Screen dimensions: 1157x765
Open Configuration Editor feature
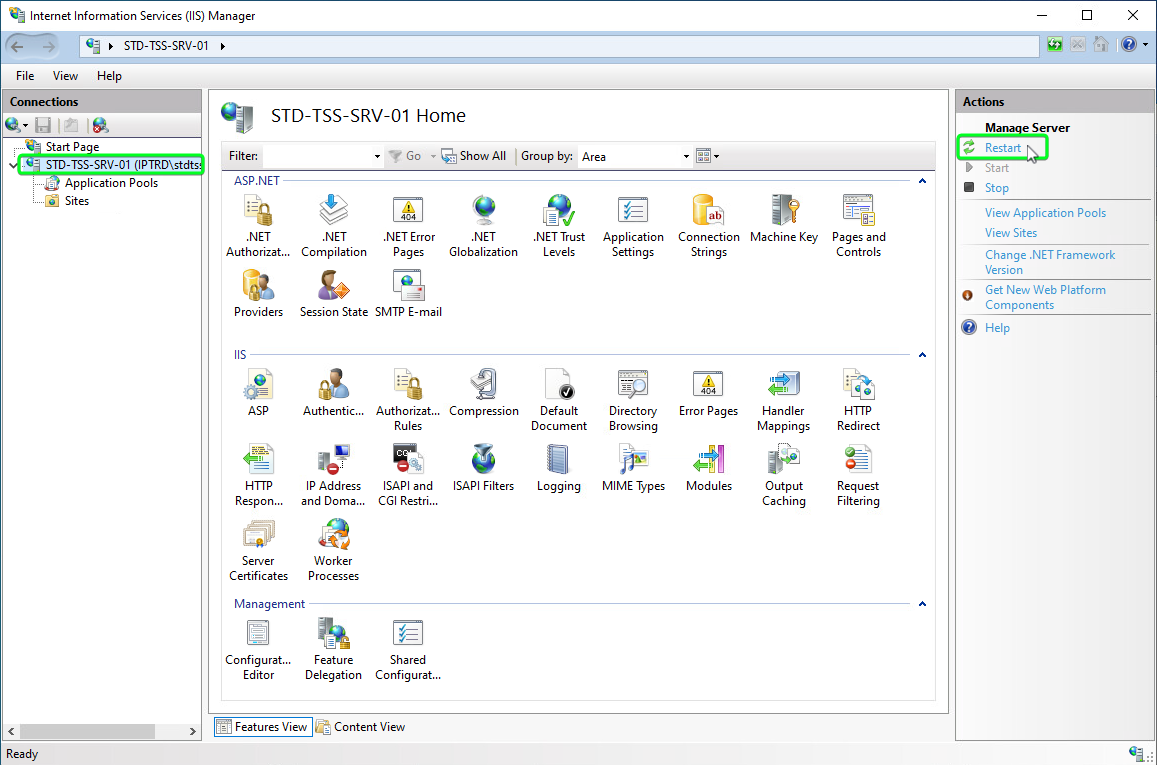(258, 649)
